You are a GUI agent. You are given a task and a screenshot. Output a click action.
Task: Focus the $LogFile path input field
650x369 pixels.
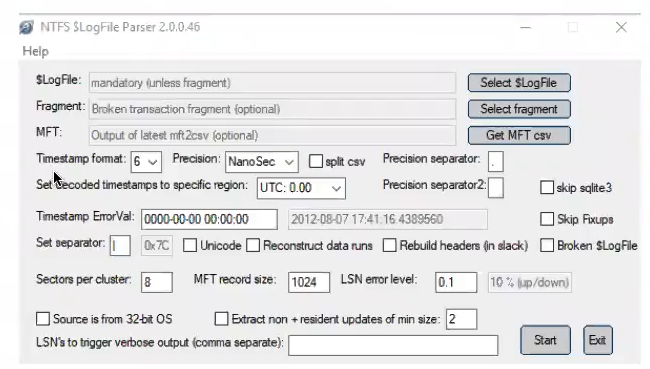tap(272, 83)
